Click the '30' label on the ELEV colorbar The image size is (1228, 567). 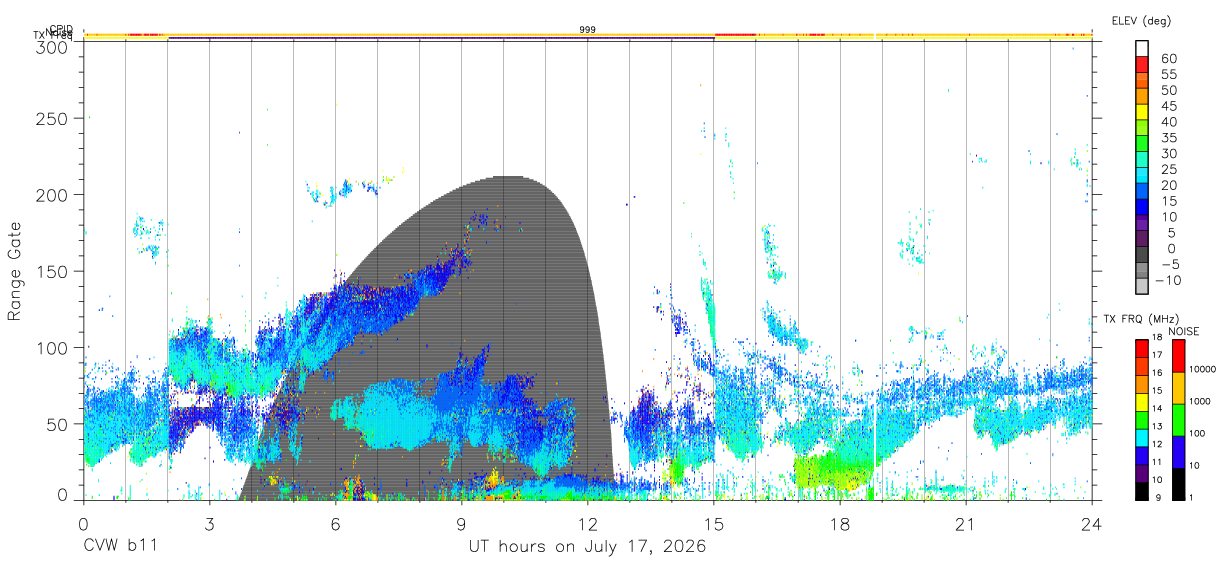[x=1169, y=153]
